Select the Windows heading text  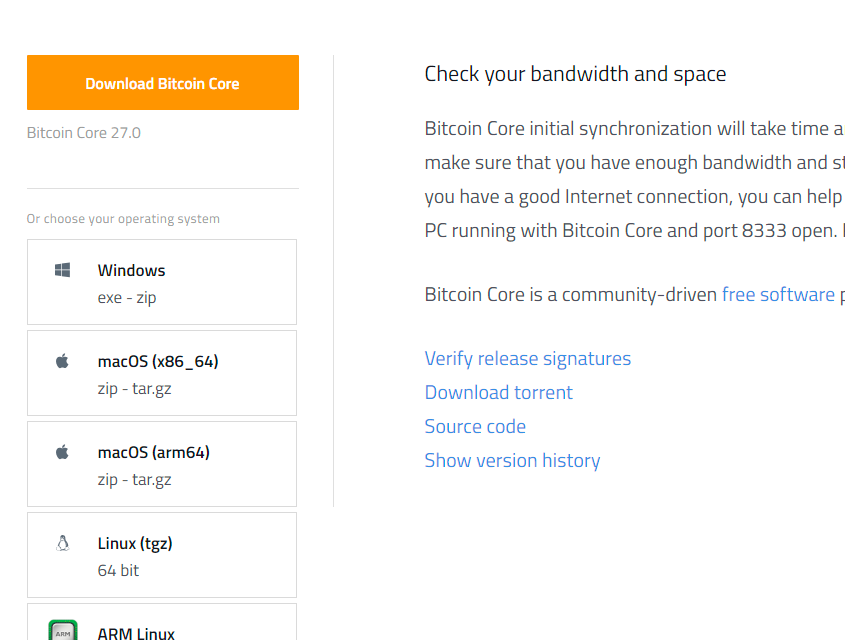(x=131, y=270)
